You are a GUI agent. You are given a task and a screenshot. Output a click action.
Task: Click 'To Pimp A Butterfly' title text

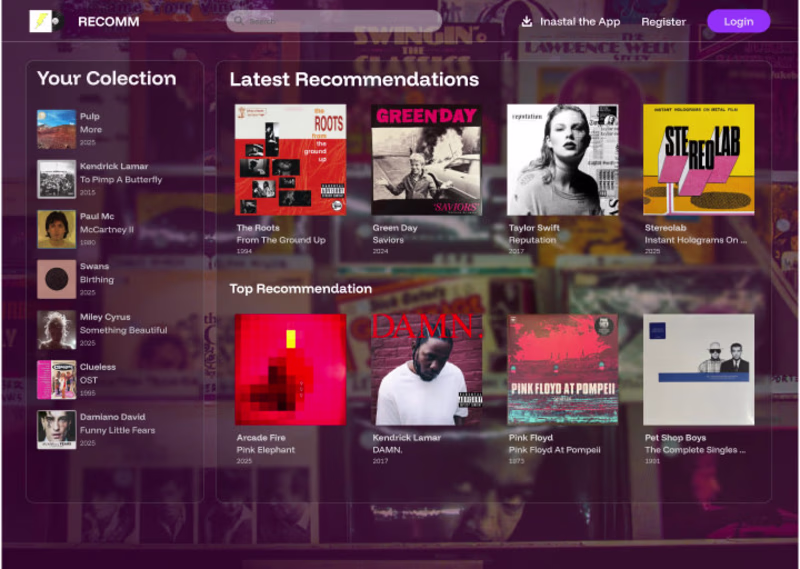tap(121, 180)
